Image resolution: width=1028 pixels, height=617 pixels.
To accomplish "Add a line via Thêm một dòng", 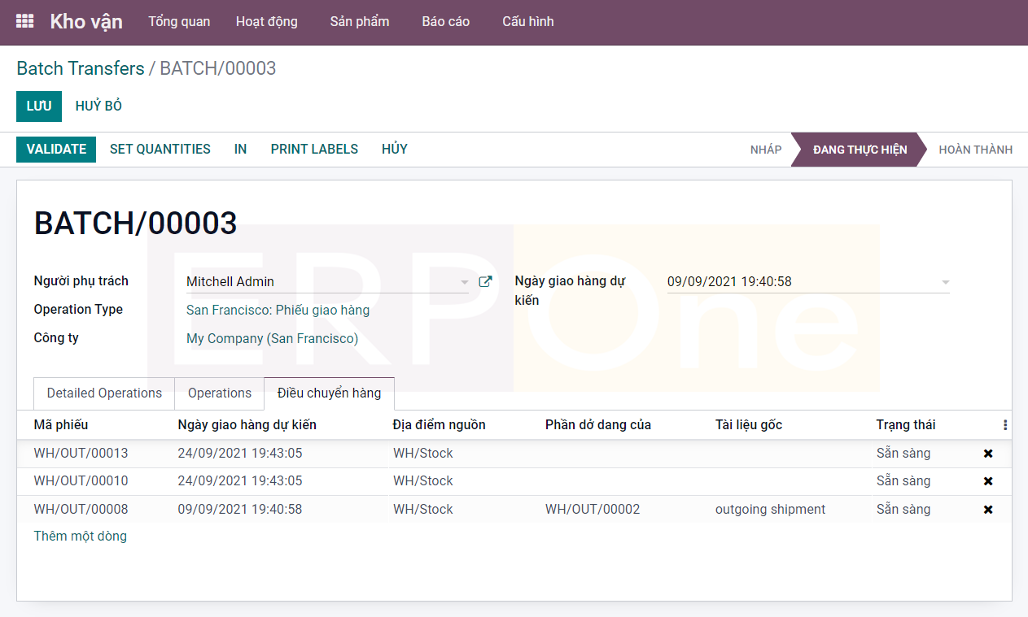I will [80, 536].
